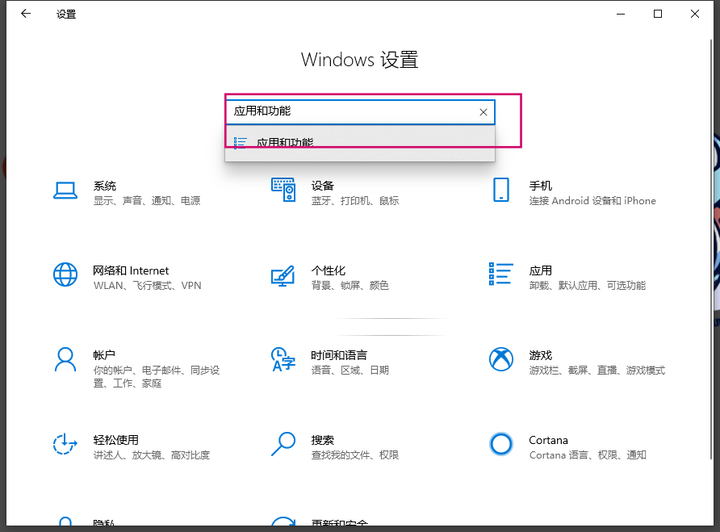Image resolution: width=720 pixels, height=532 pixels.
Task: Close the 设置 window
Action: (695, 14)
